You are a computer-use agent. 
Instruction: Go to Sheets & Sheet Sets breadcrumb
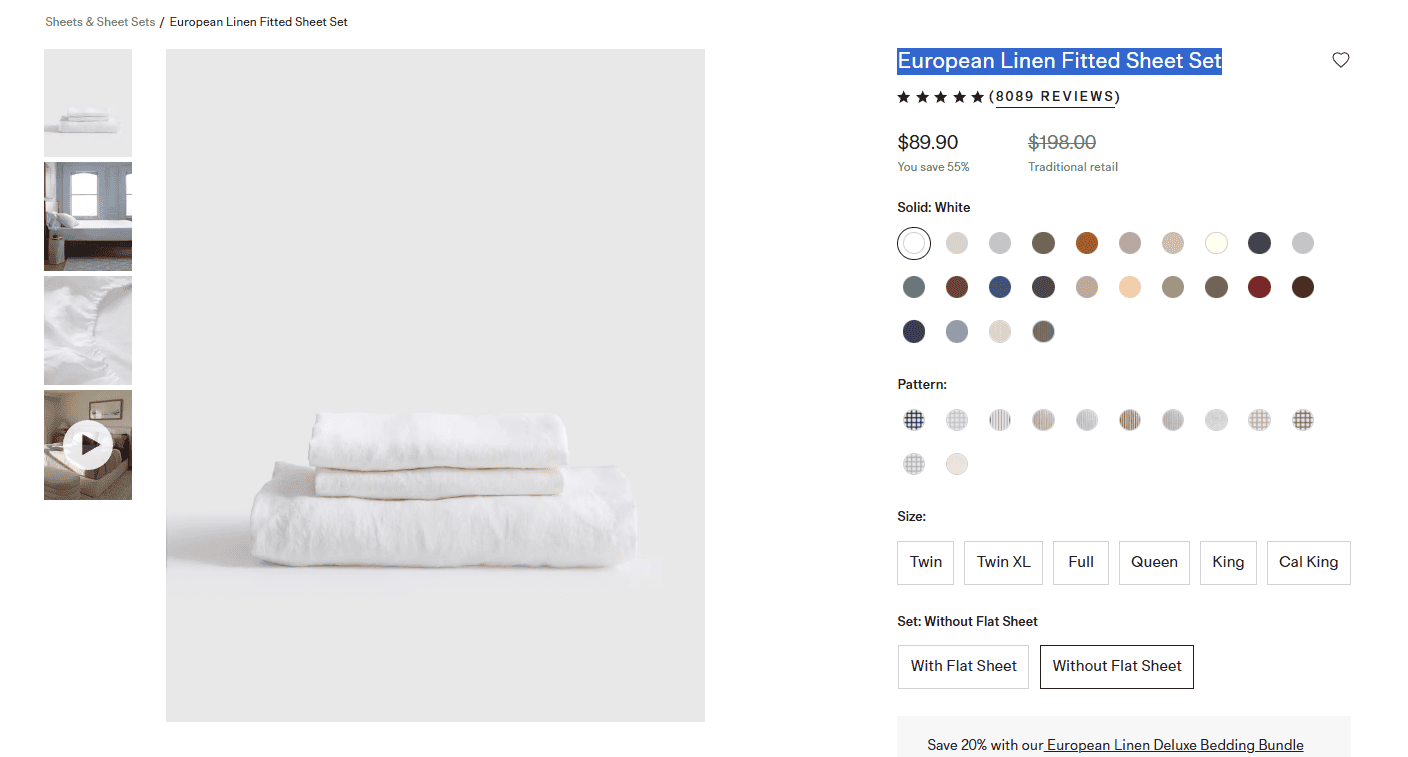pos(100,22)
